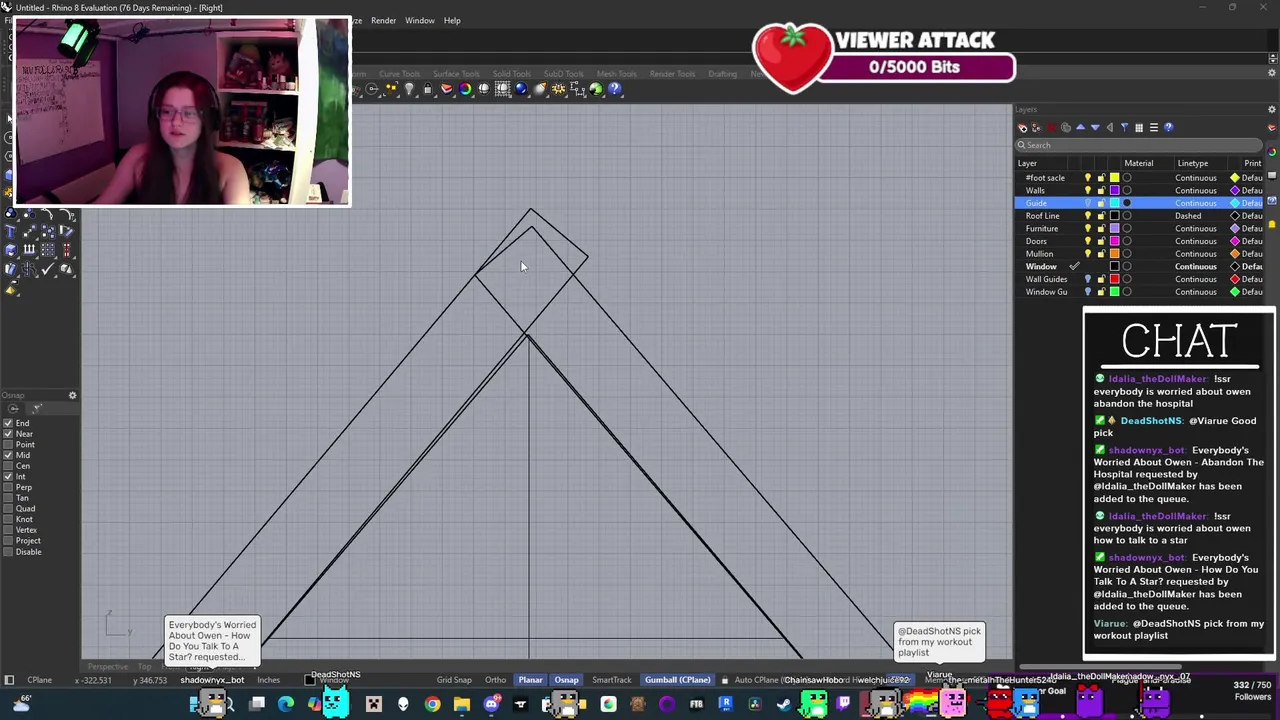Check the Disable osnap checkbox
1280x720 pixels.
8,551
